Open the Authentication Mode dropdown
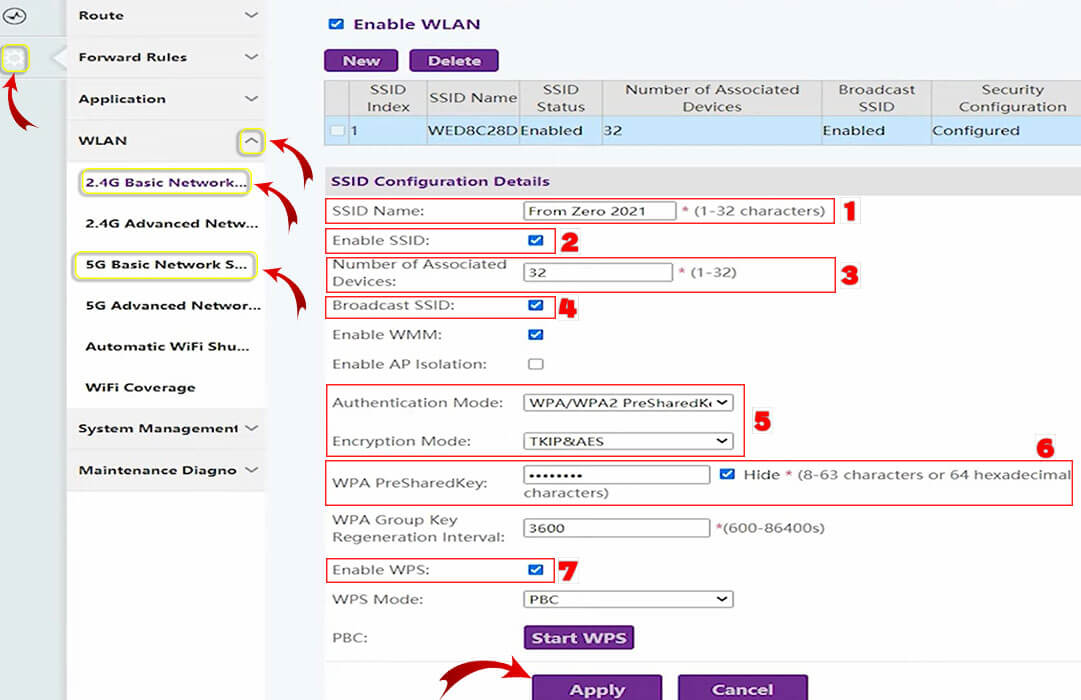Screen dimensions: 1081x700 coord(628,403)
